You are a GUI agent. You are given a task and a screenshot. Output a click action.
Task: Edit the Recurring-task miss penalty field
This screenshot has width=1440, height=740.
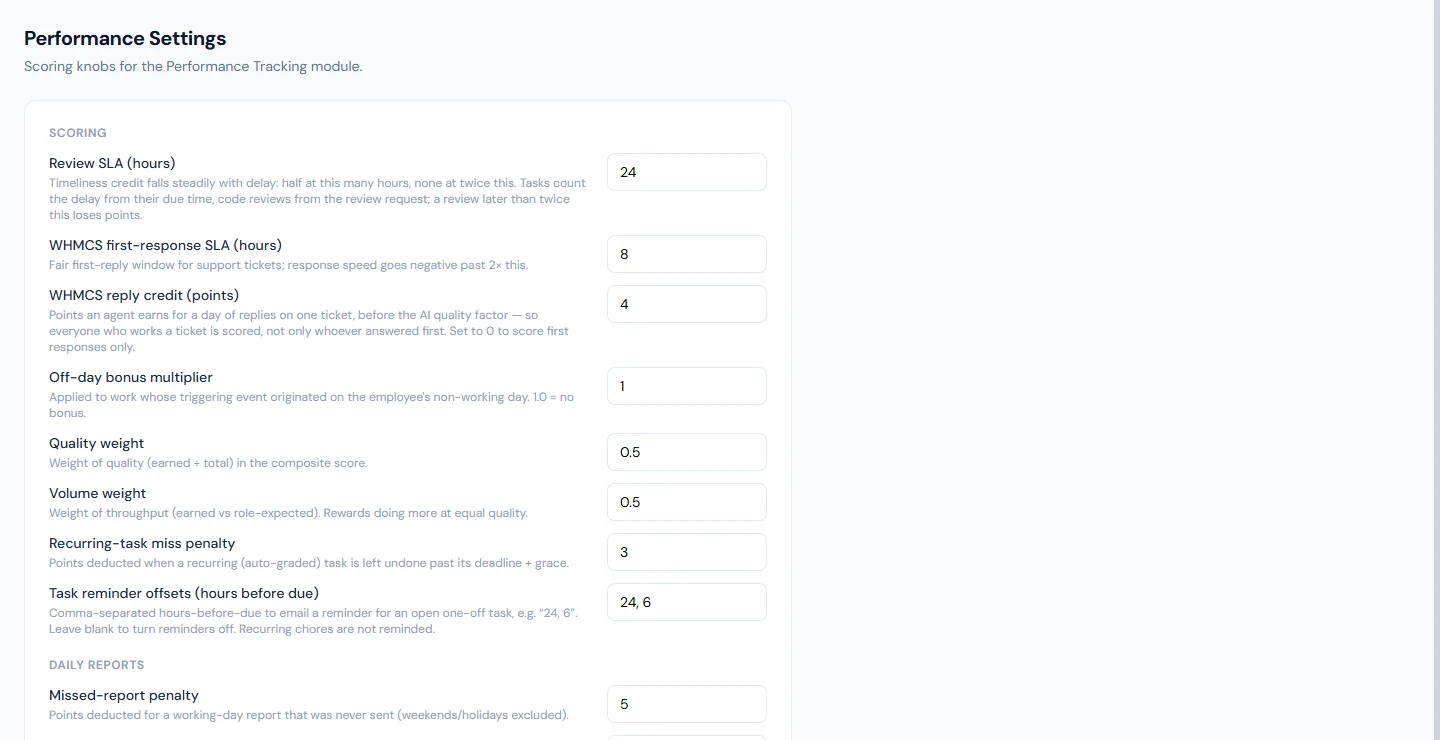point(687,552)
